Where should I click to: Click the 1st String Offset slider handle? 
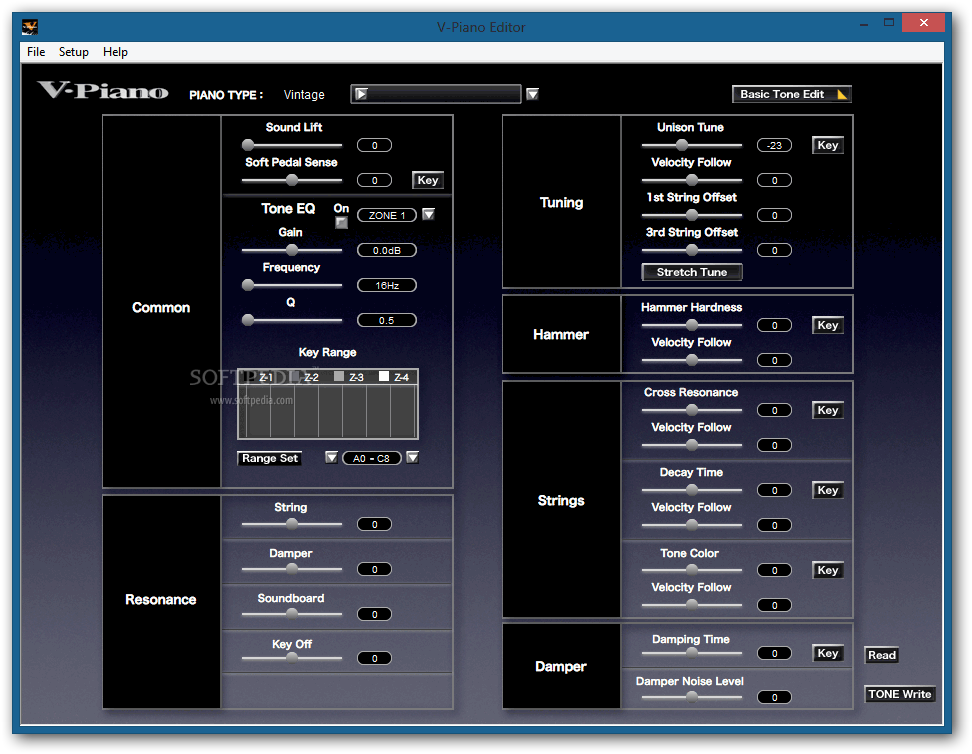(692, 215)
